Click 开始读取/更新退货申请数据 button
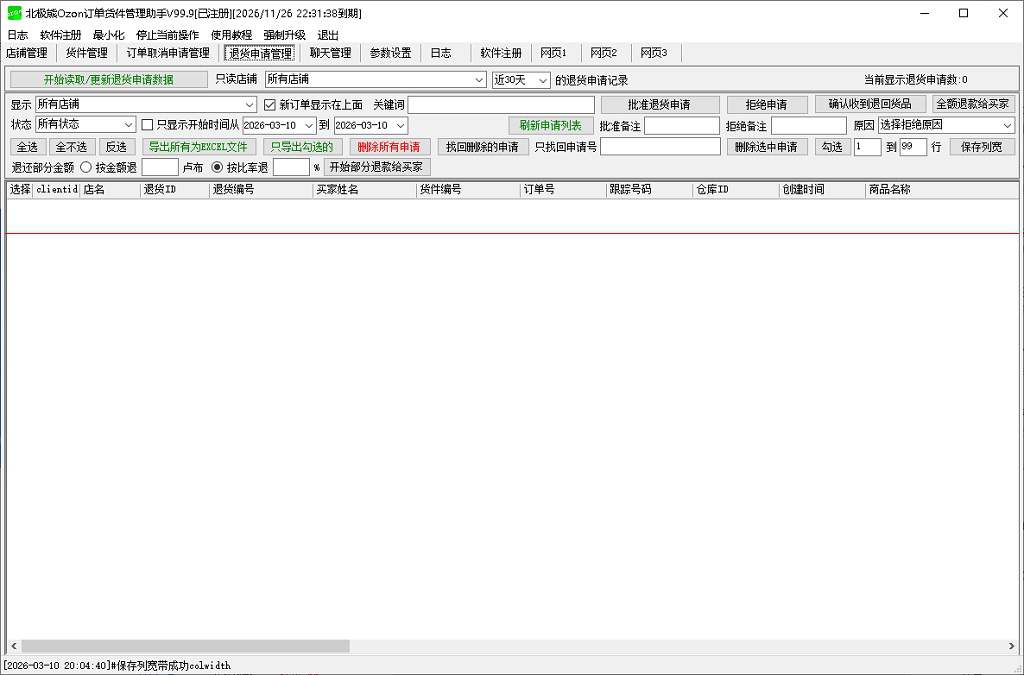The height and width of the screenshot is (675, 1024). [x=108, y=80]
